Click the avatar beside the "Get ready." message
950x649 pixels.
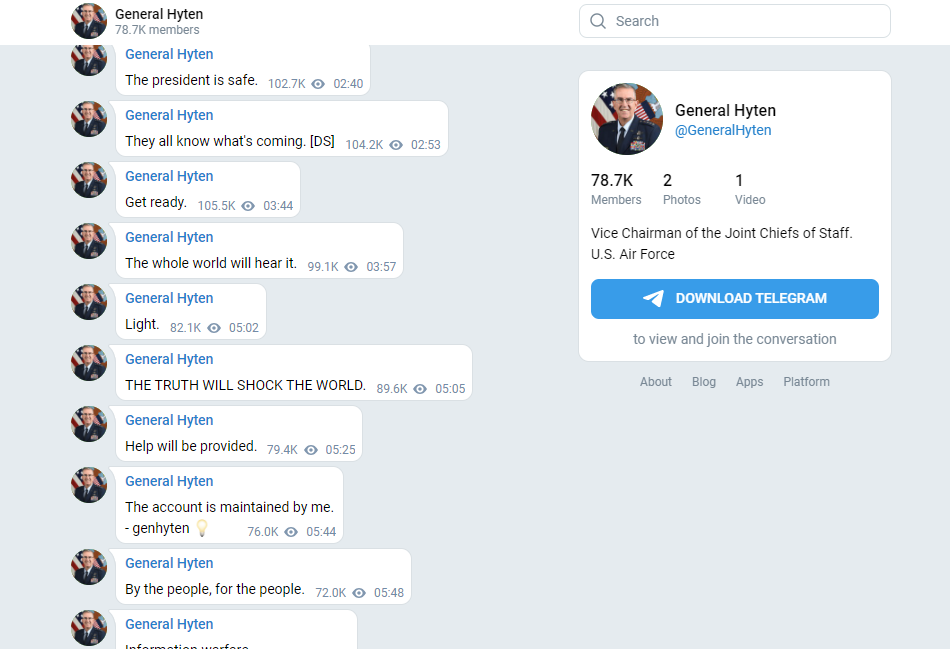coord(89,180)
